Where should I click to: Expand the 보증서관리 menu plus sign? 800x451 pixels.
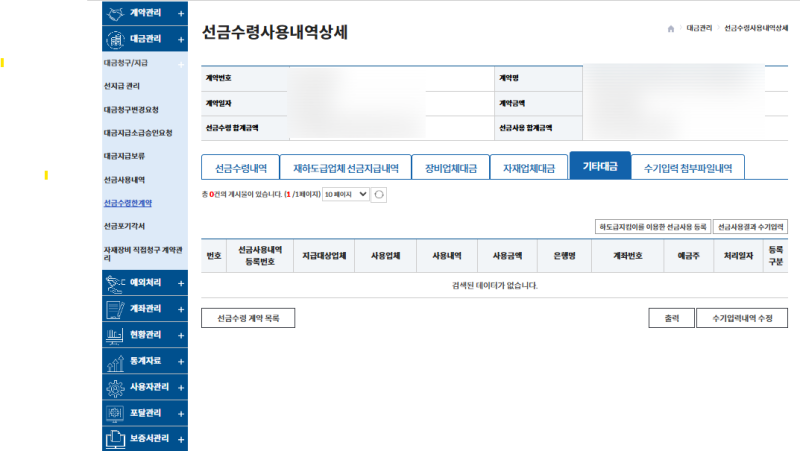[x=181, y=439]
